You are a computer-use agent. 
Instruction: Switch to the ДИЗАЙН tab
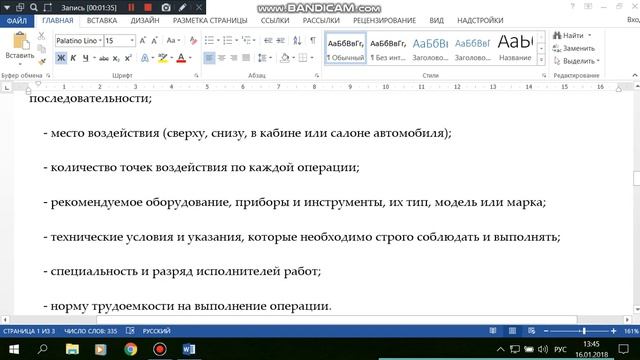click(x=145, y=20)
